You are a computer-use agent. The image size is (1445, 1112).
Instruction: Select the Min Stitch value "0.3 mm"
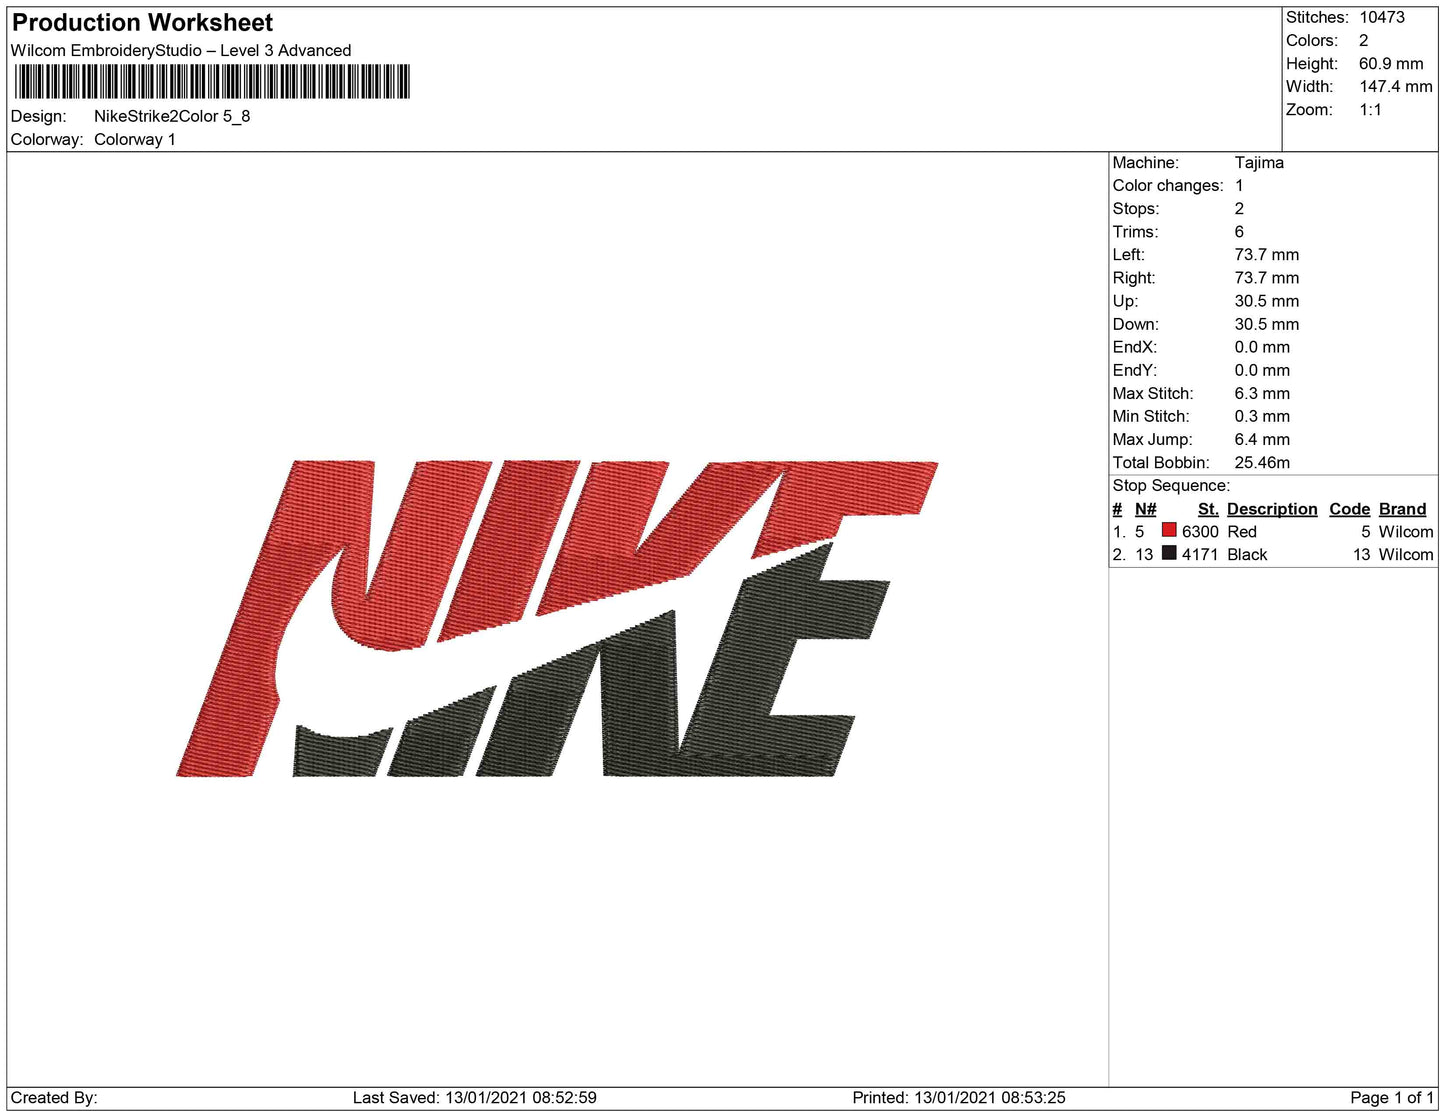pos(1262,416)
